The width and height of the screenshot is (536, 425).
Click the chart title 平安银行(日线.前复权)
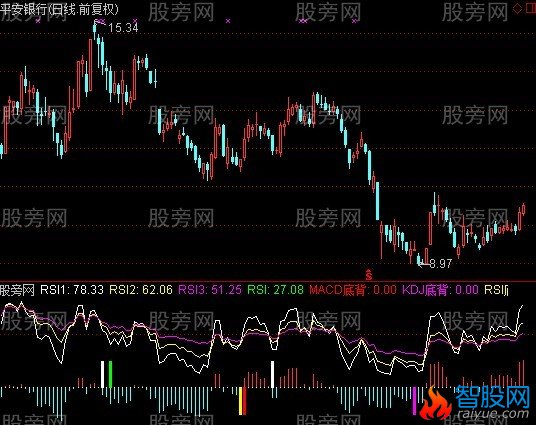click(x=59, y=9)
